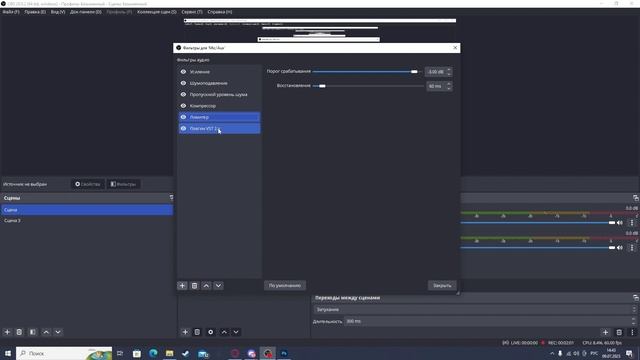
Task: Open scene filters from the Сцены toolbar
Action: click(33, 332)
